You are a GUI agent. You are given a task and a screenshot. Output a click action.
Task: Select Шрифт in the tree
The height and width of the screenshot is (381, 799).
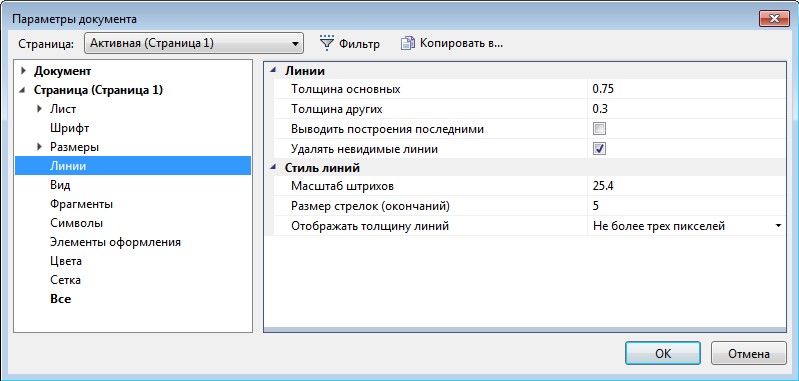(69, 128)
